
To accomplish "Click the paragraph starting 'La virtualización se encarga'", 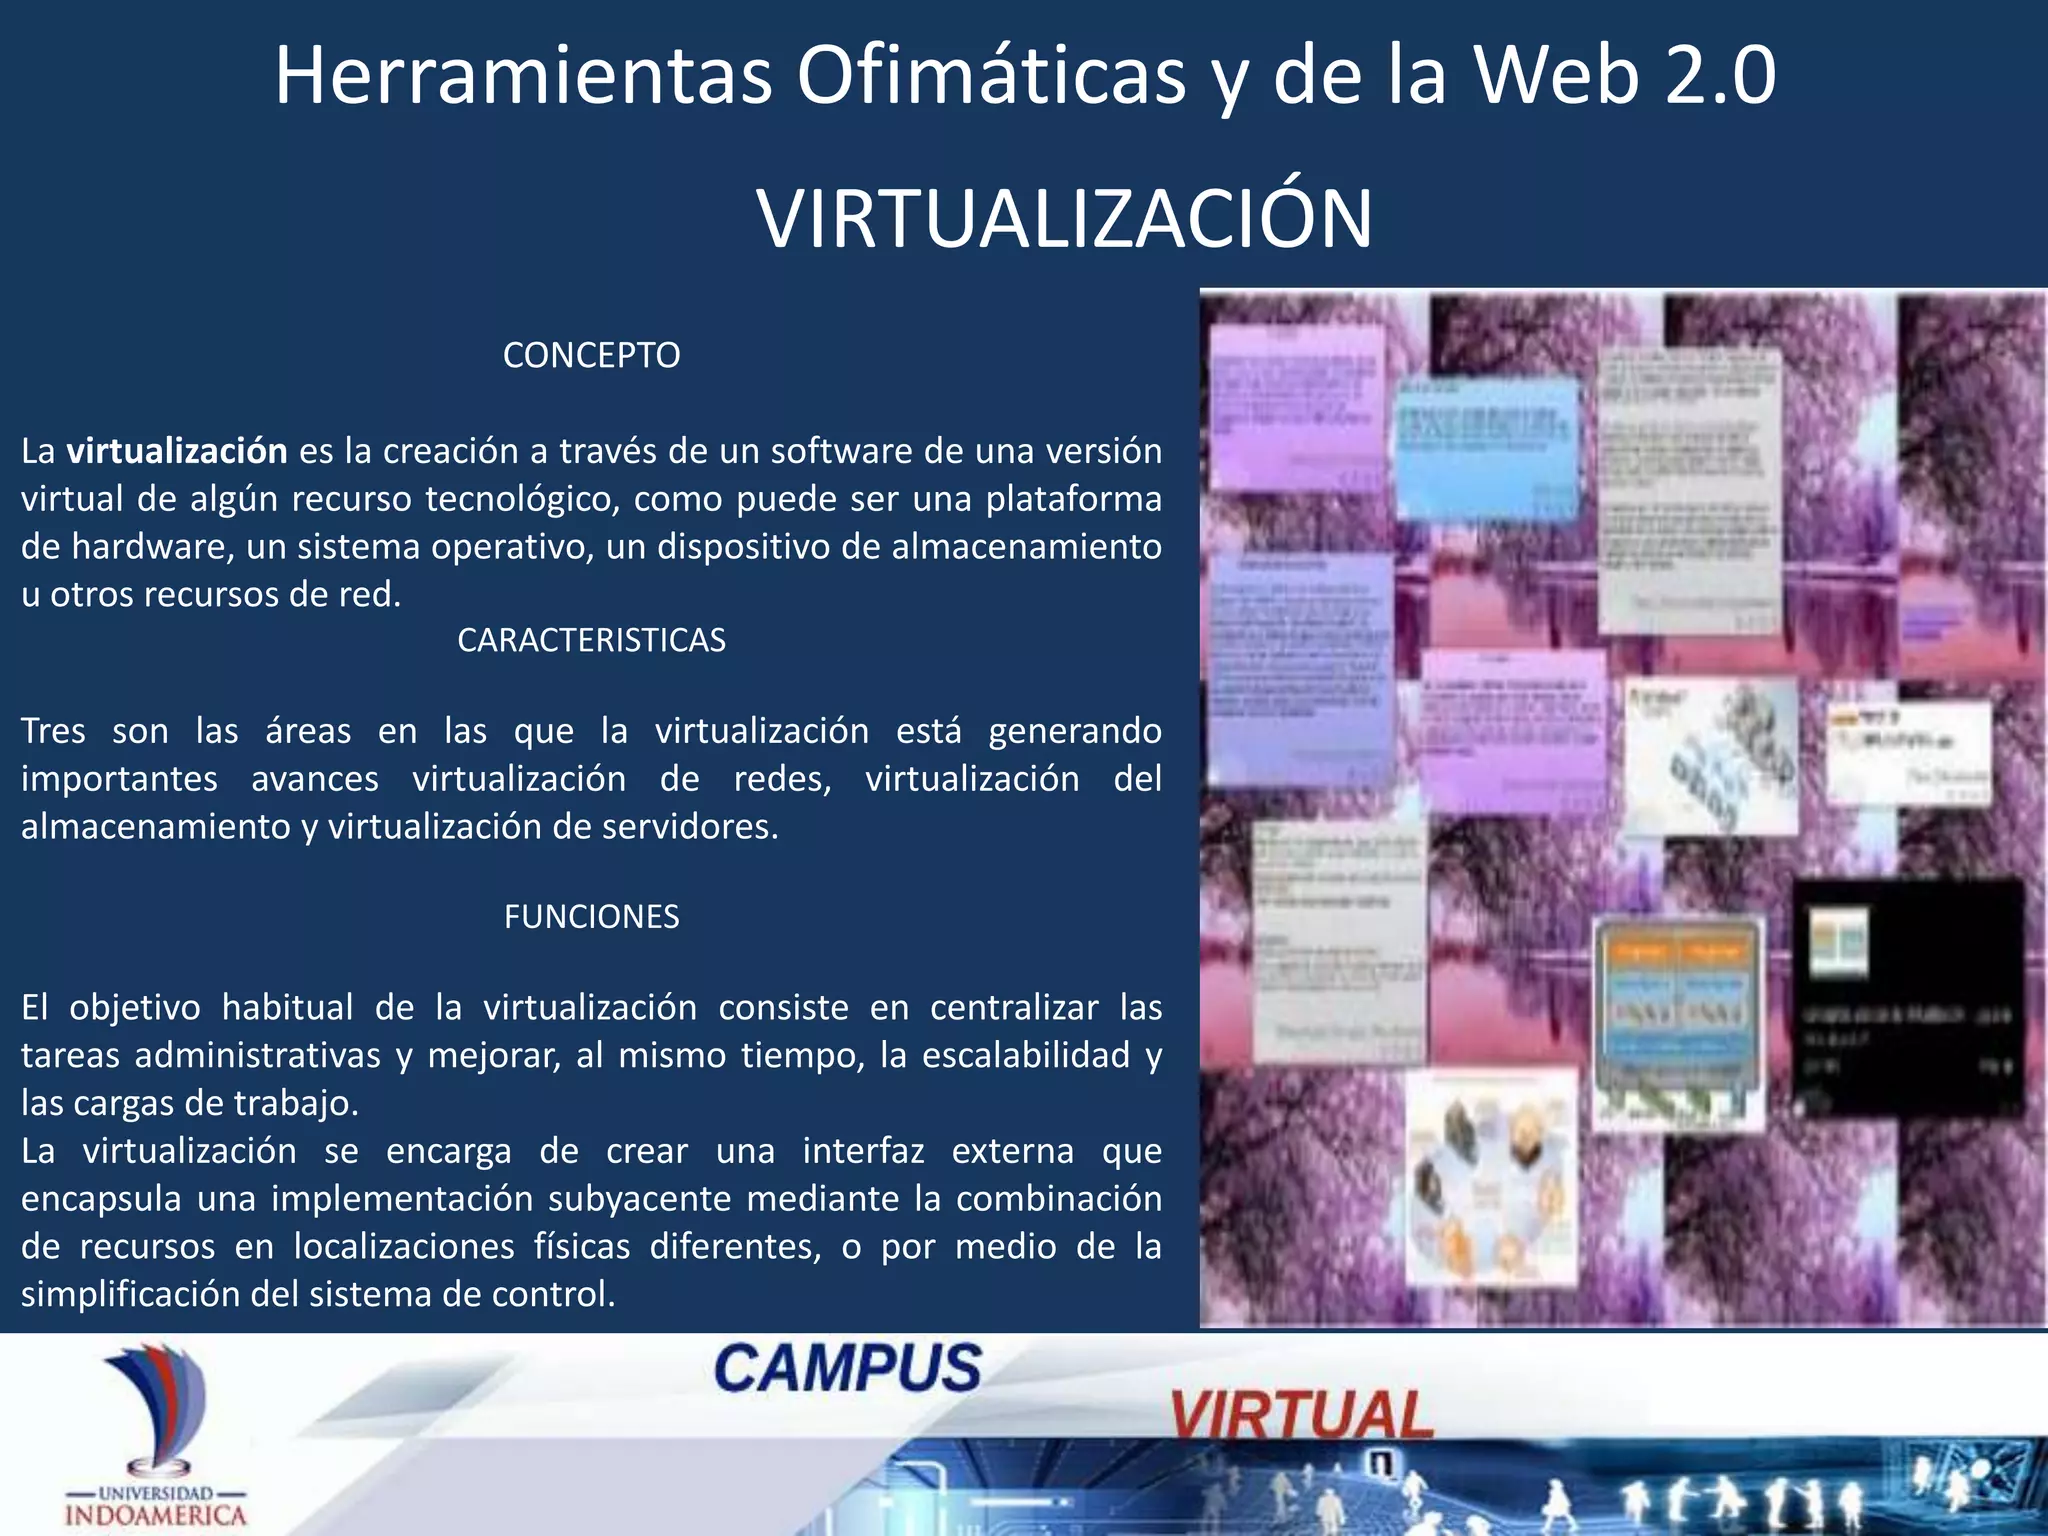I will coord(591,1222).
